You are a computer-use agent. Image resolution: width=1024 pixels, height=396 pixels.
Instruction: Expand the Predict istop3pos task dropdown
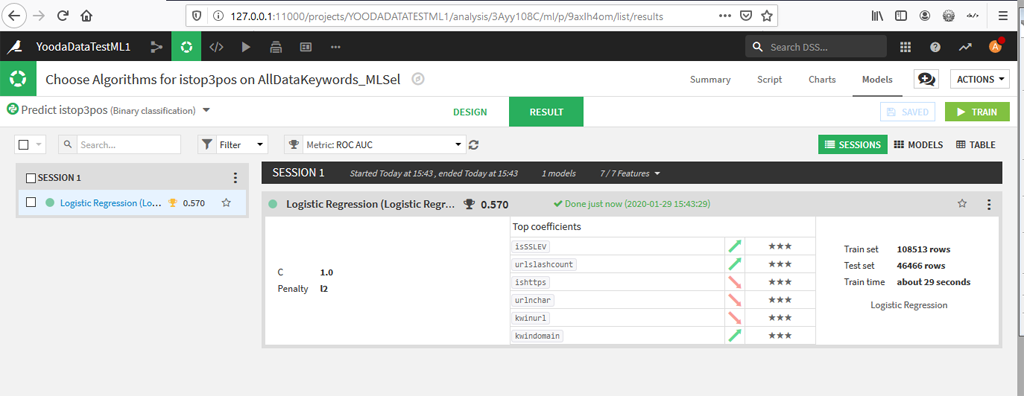tap(206, 110)
